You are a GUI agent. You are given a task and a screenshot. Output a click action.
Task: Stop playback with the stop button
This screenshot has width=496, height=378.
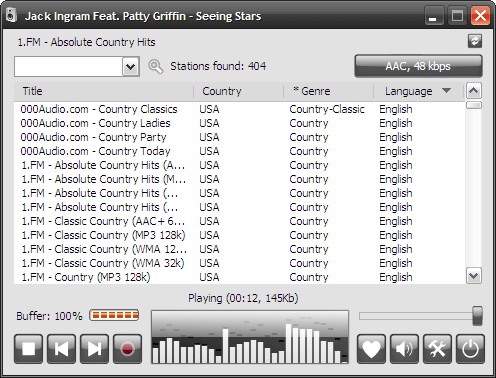tap(28, 349)
